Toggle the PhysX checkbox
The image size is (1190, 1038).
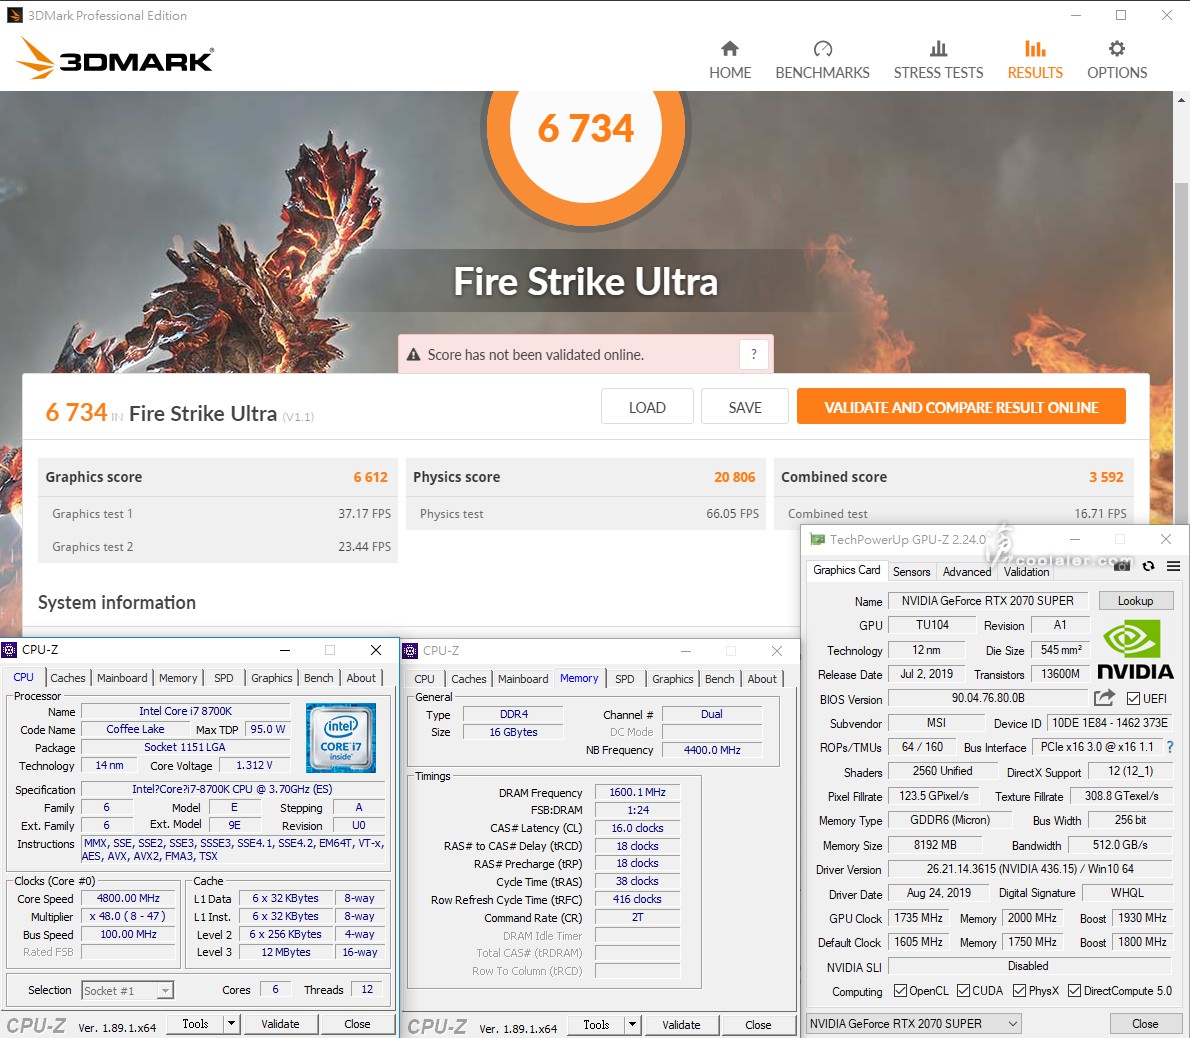(1019, 990)
